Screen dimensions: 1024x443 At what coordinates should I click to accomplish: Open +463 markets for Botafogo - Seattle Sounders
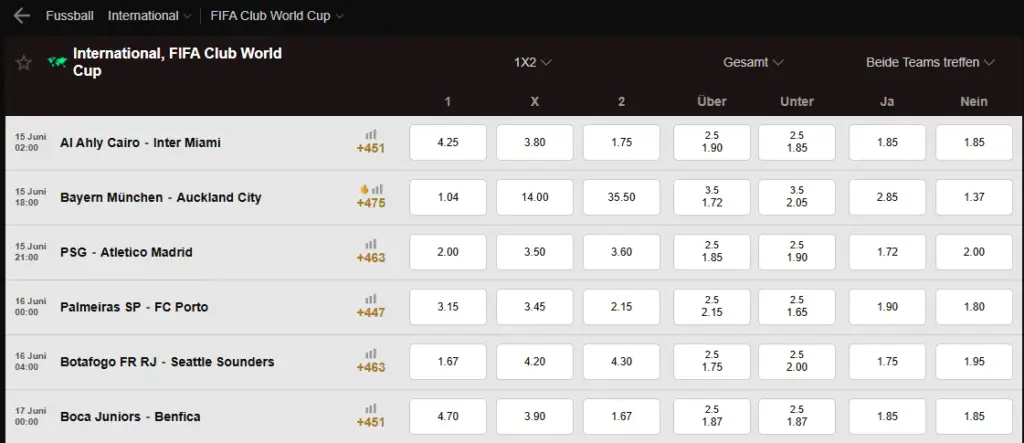pyautogui.click(x=371, y=367)
